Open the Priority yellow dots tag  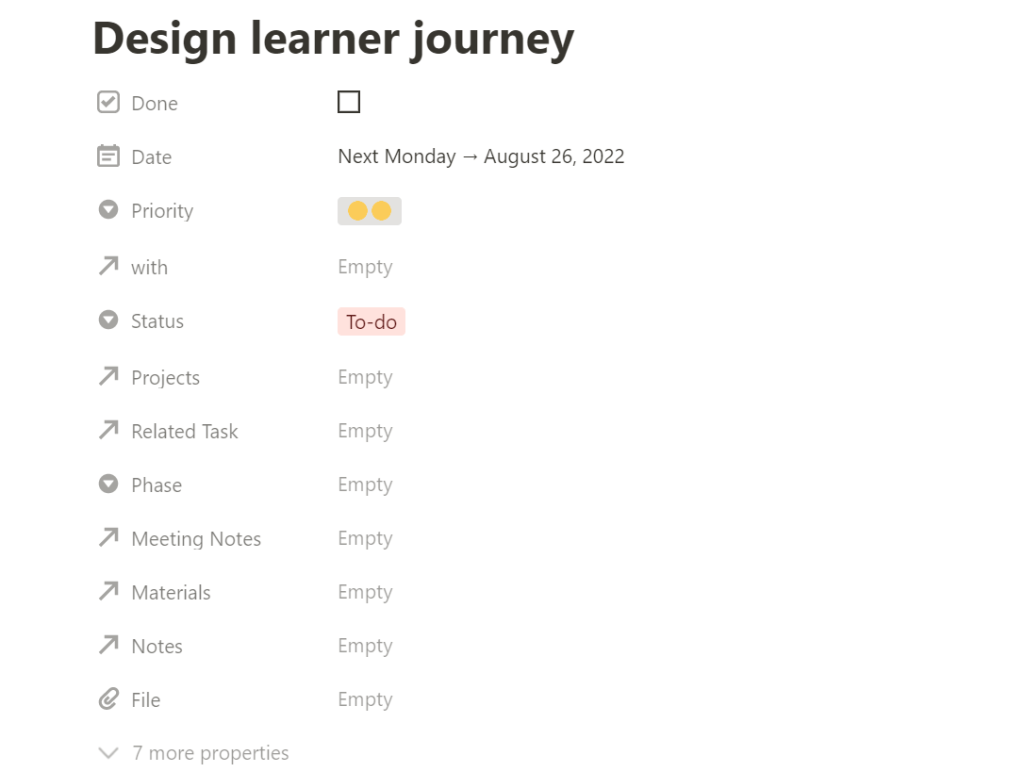point(369,211)
